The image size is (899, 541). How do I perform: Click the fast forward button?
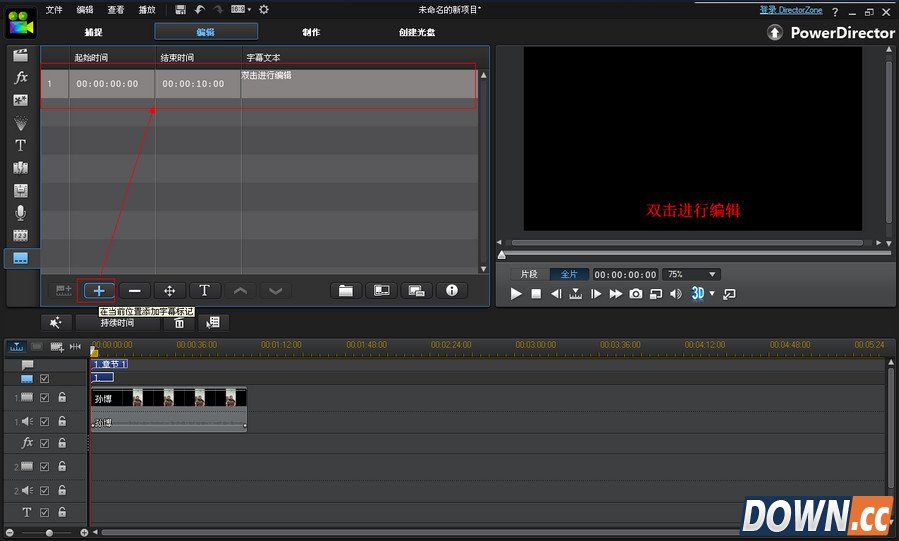pyautogui.click(x=616, y=294)
